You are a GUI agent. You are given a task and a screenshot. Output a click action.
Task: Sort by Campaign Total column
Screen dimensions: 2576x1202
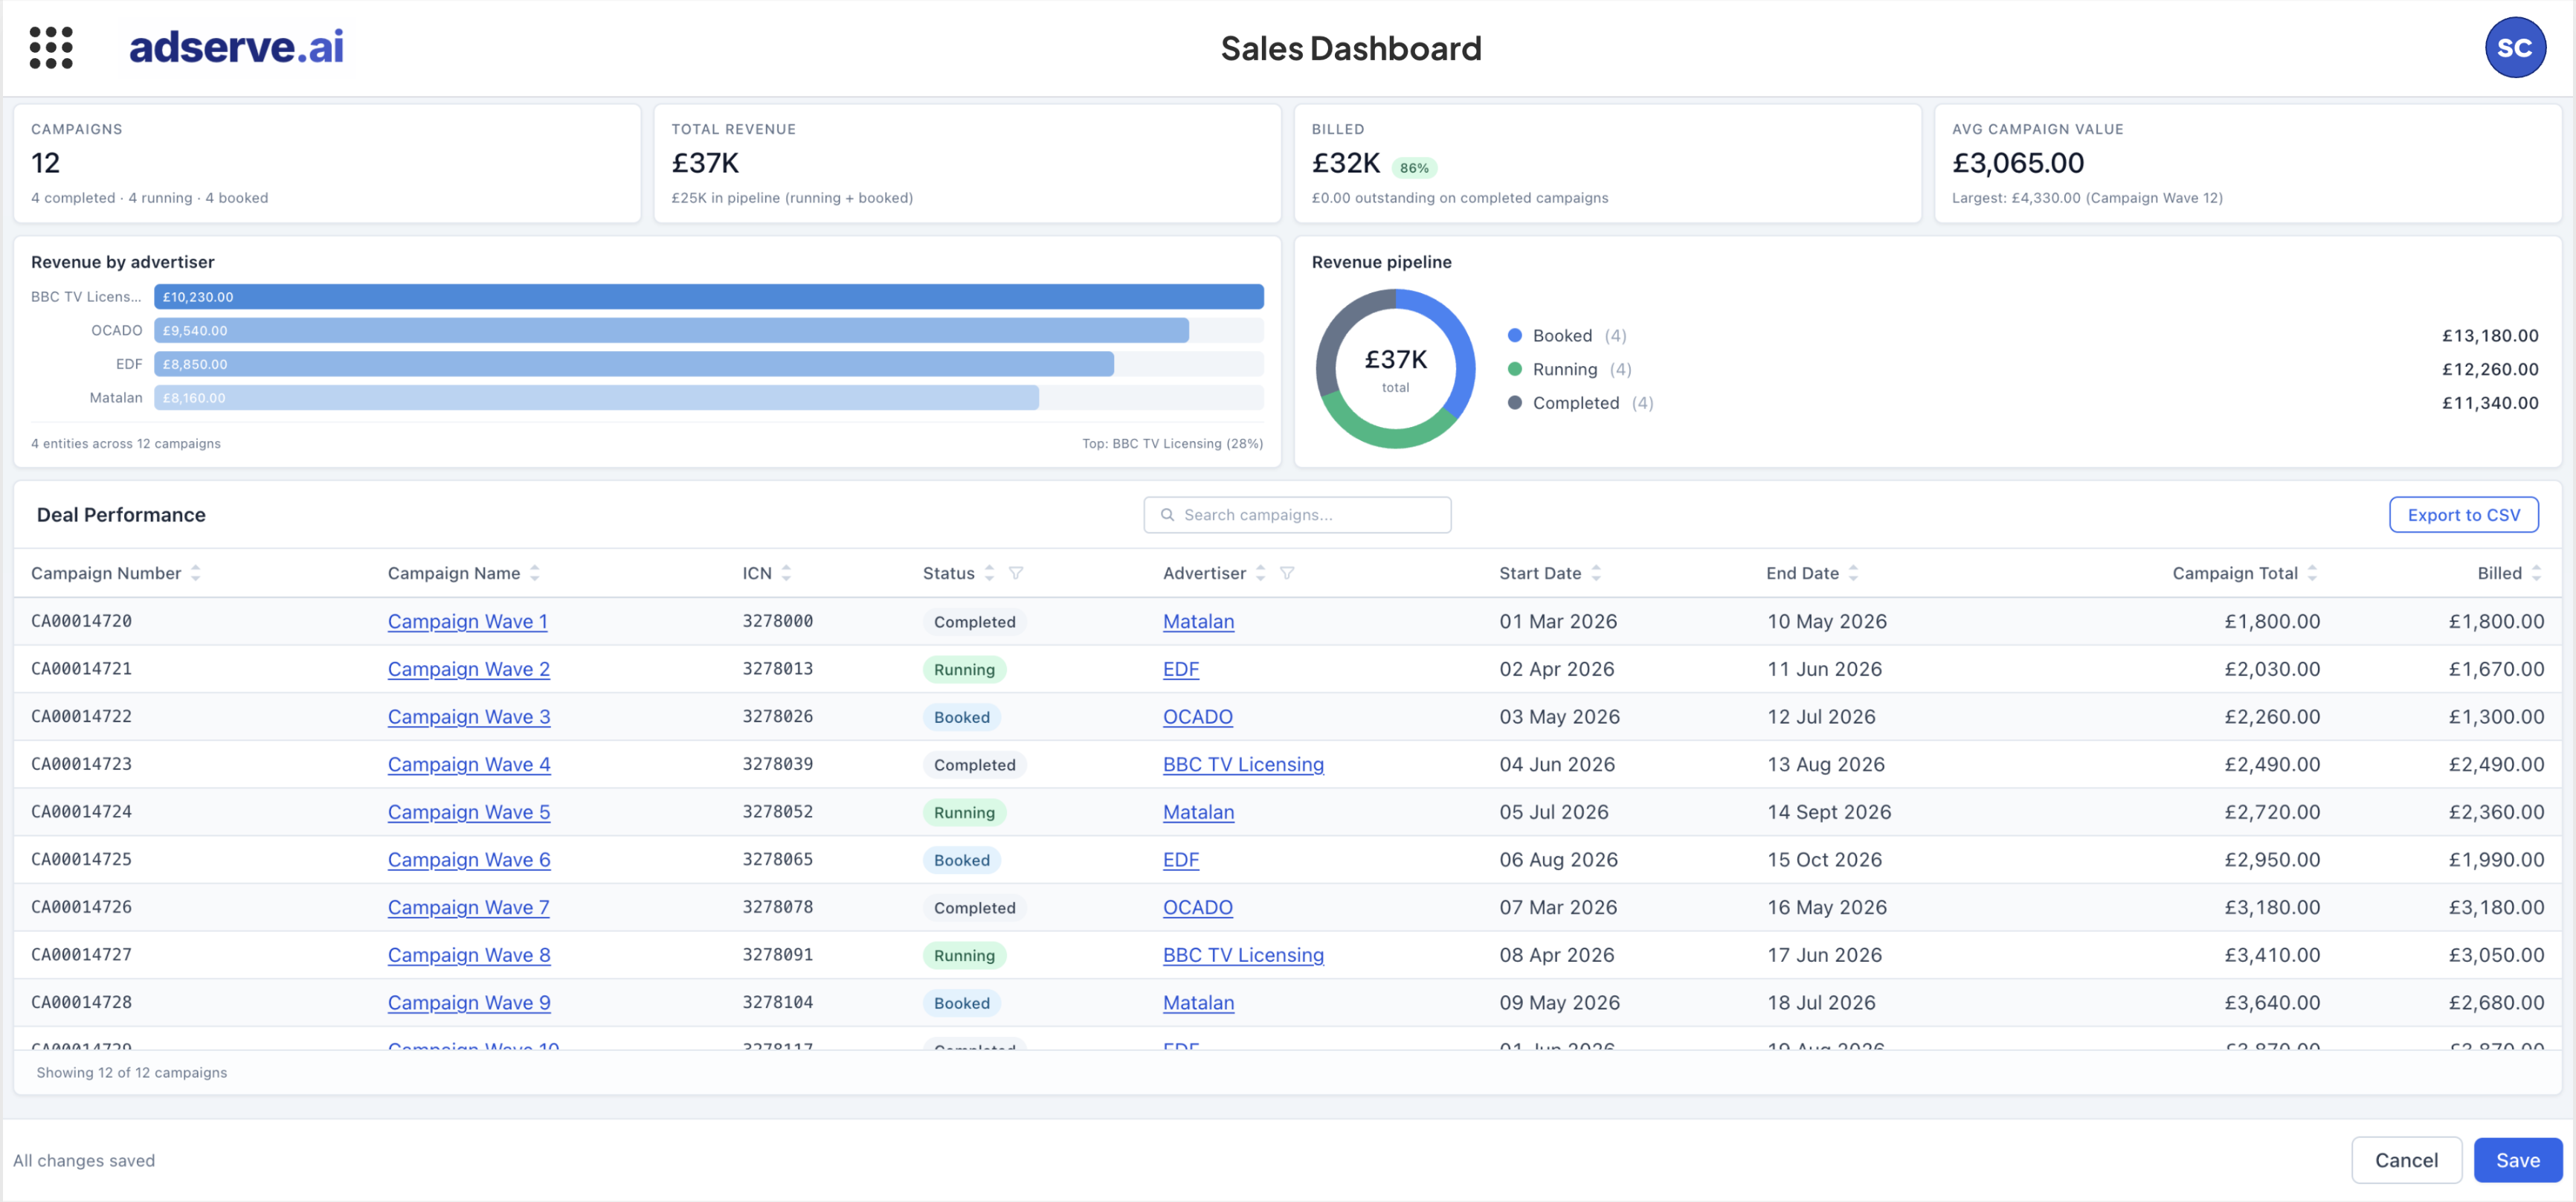pyautogui.click(x=2312, y=573)
